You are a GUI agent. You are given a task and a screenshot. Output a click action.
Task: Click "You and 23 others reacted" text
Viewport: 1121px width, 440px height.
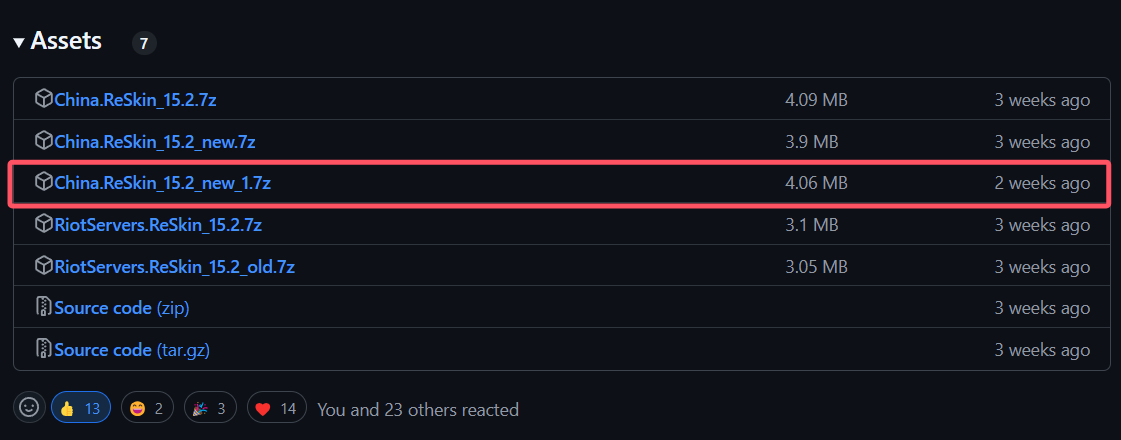click(418, 410)
